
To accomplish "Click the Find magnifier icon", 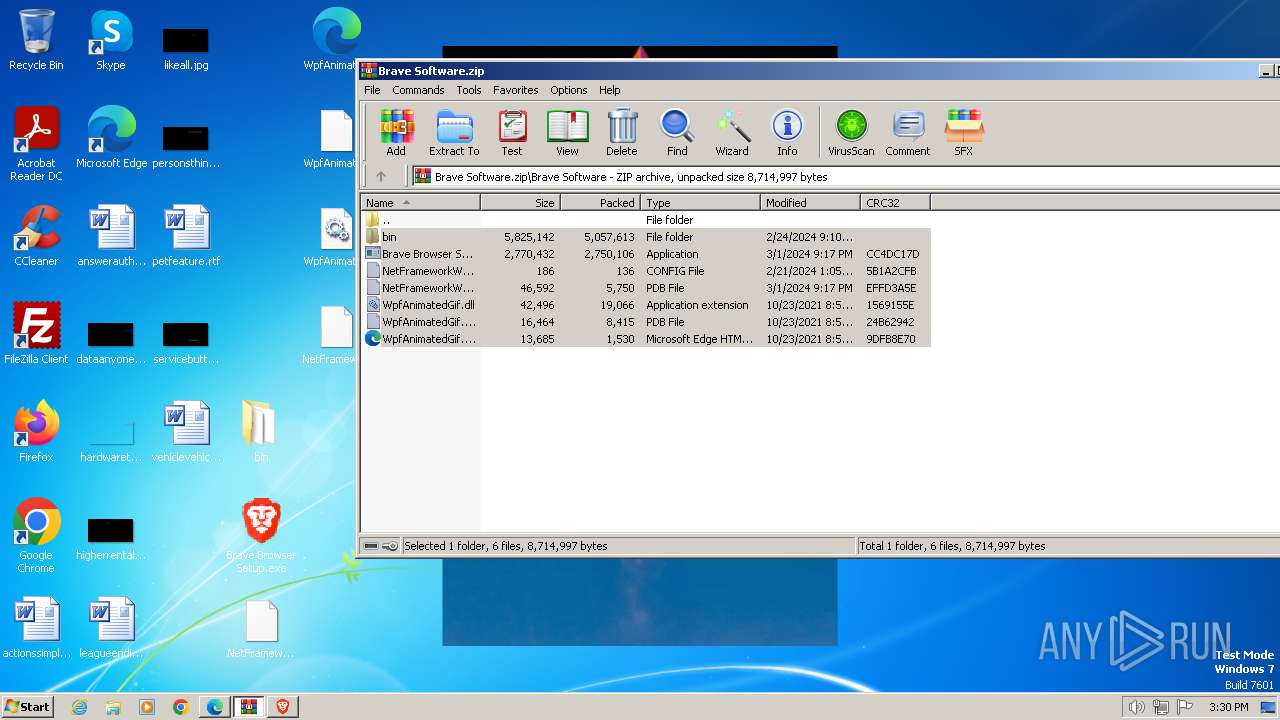I will (677, 133).
